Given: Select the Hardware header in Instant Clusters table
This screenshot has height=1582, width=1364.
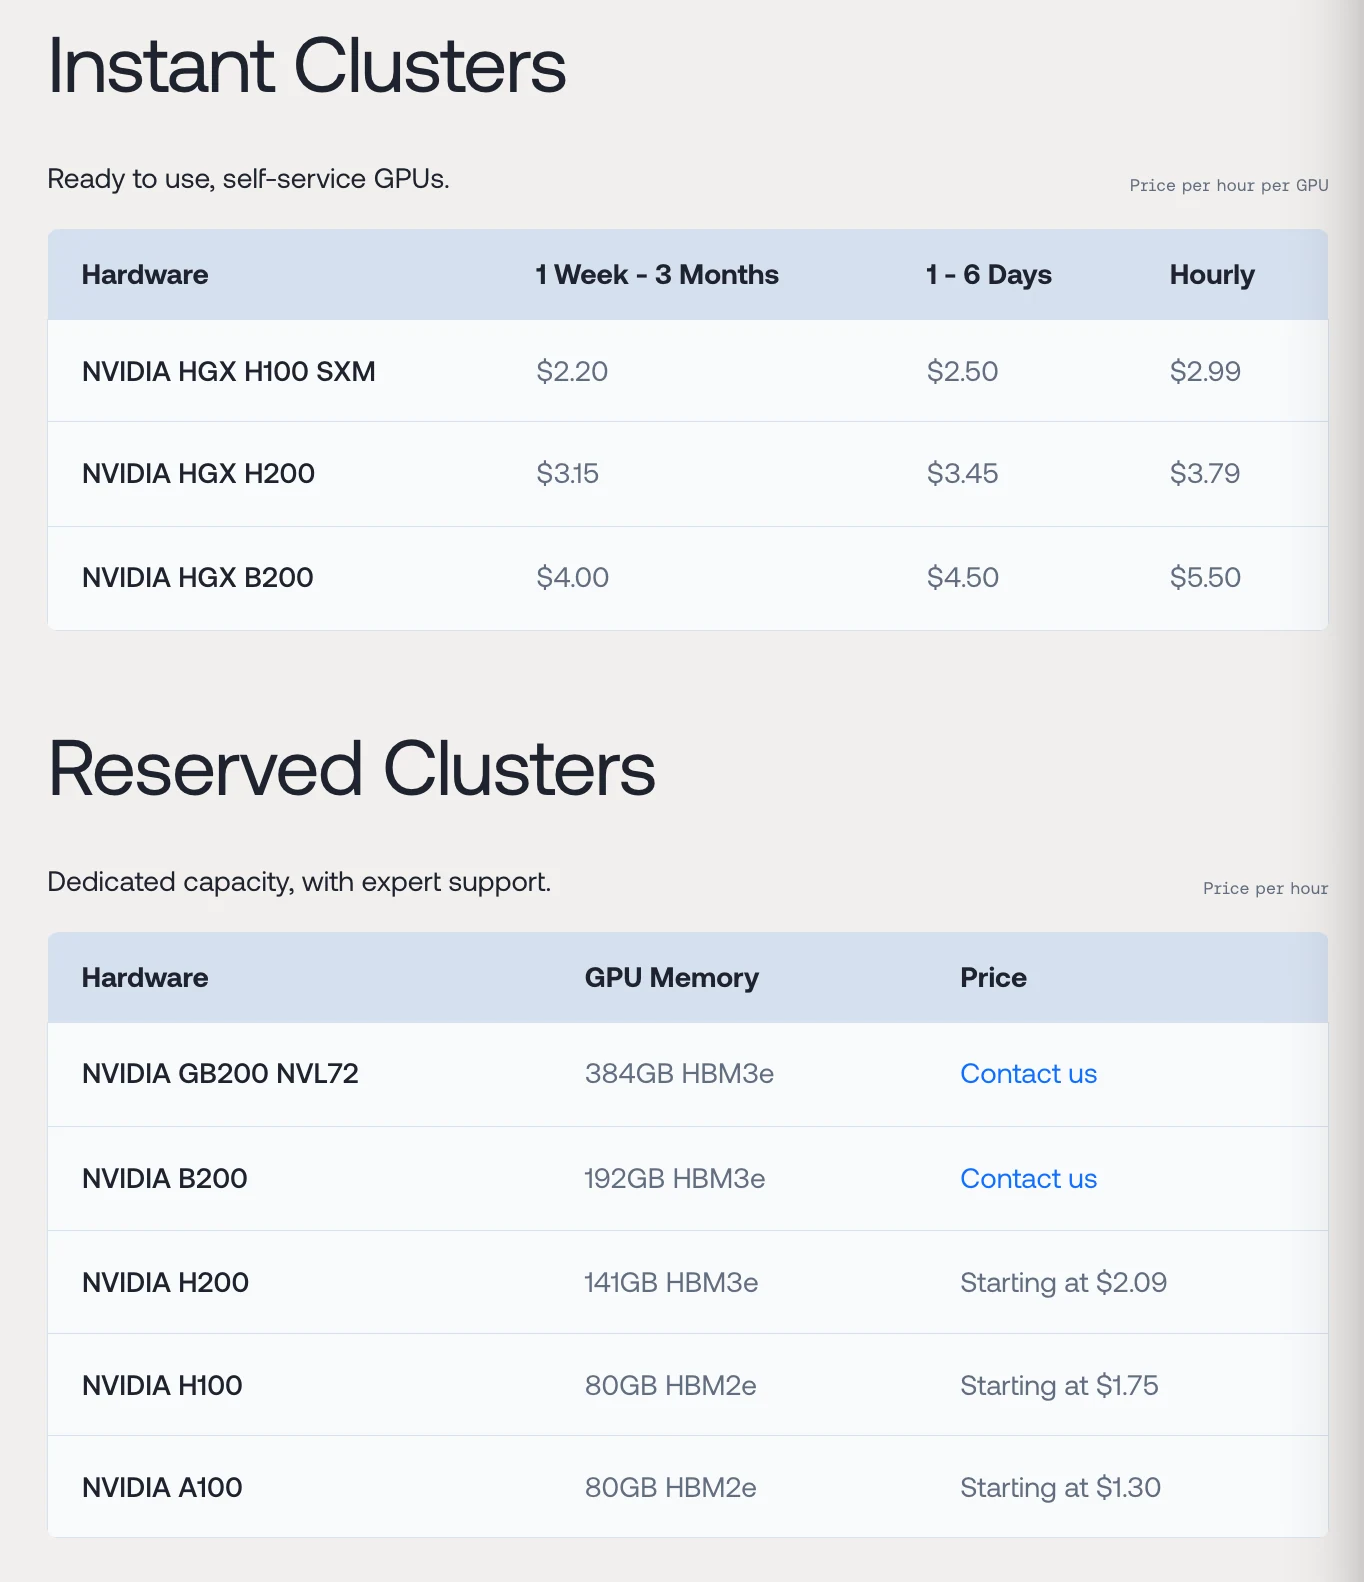Looking at the screenshot, I should [145, 275].
